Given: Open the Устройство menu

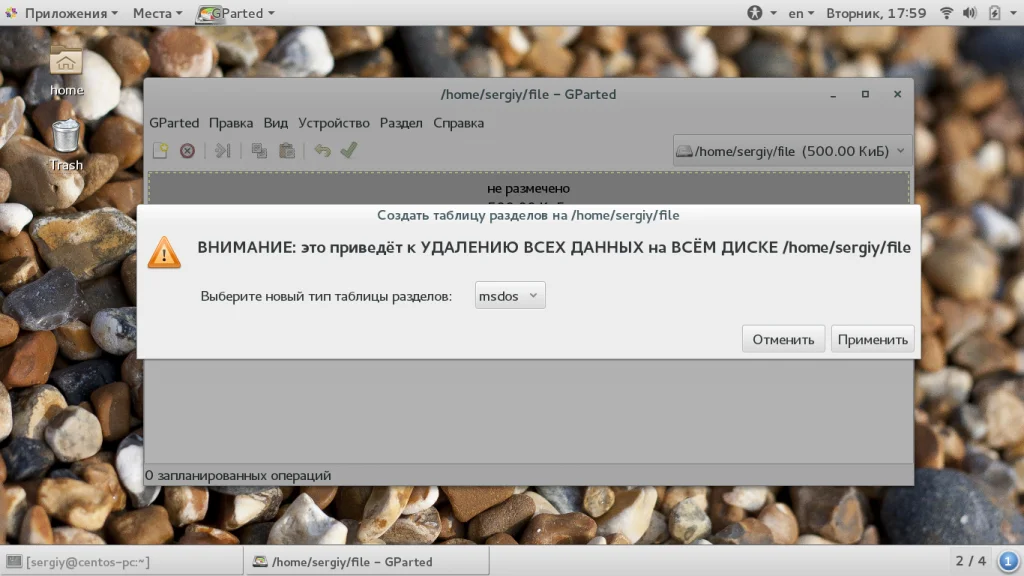Looking at the screenshot, I should (x=334, y=123).
